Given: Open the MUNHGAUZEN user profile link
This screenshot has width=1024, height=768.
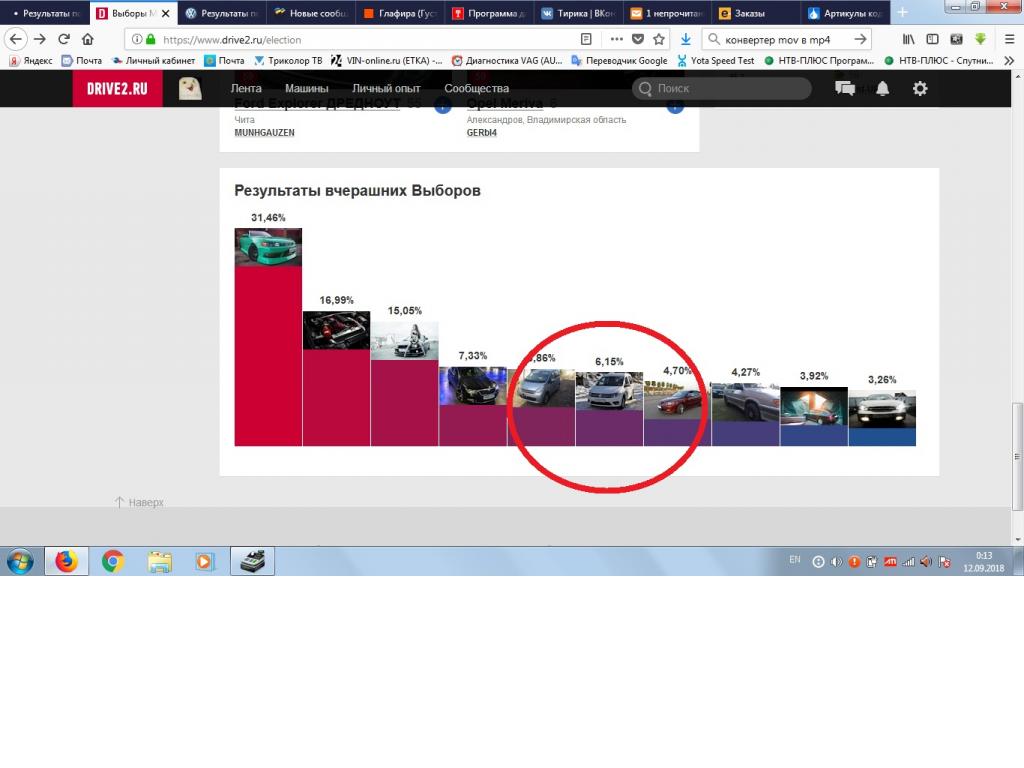Looking at the screenshot, I should coord(264,133).
